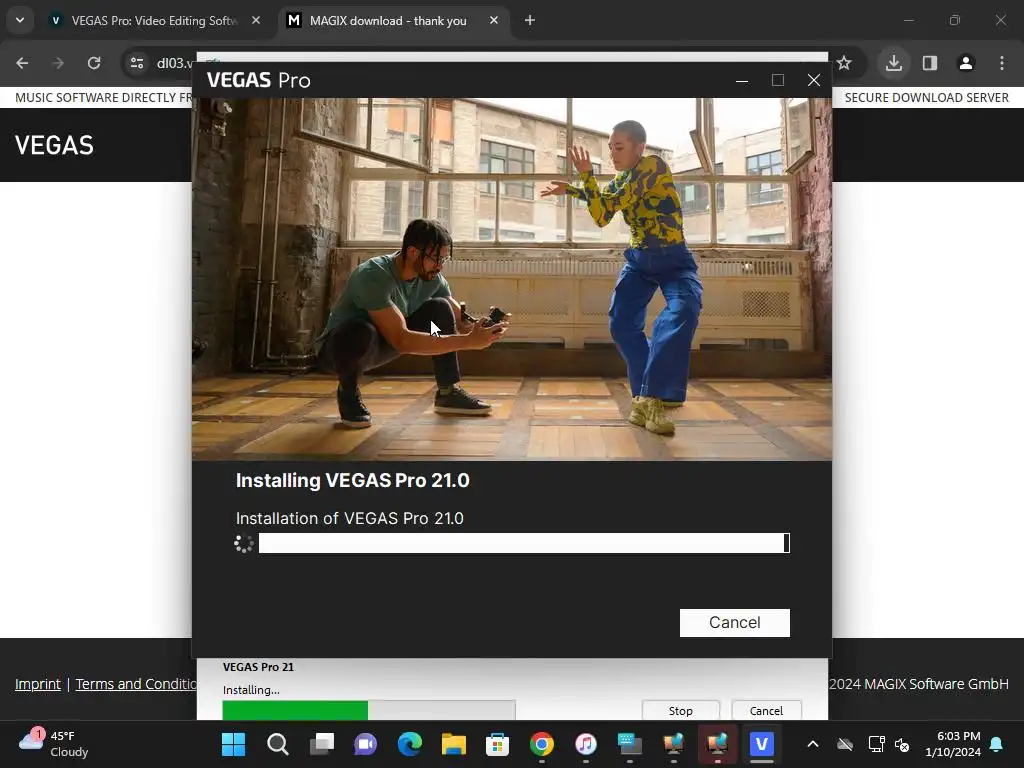This screenshot has height=768, width=1024.
Task: Open the Chrome profile icon
Action: pyautogui.click(x=965, y=63)
